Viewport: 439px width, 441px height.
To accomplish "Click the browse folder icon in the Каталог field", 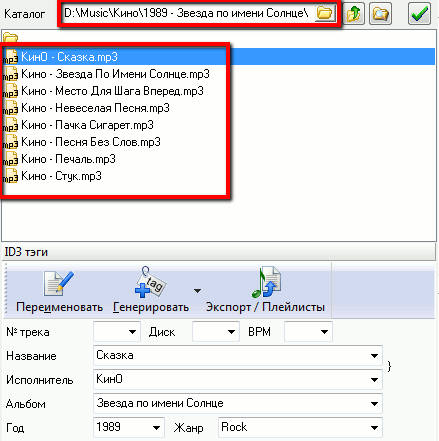I will (x=325, y=13).
